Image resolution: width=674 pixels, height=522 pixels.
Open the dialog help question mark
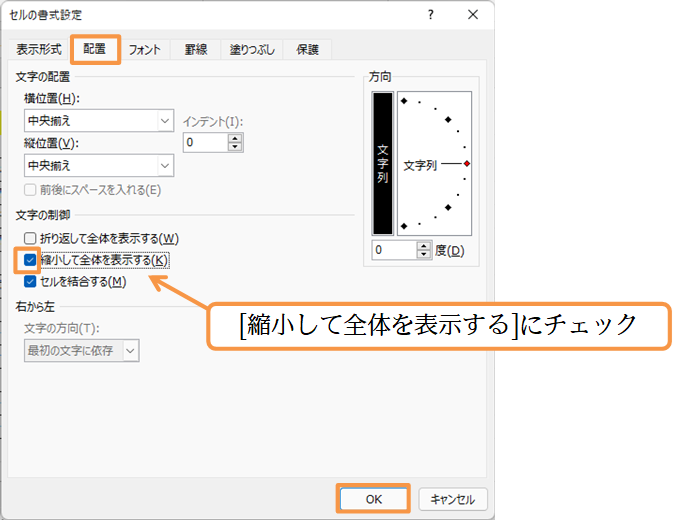click(x=431, y=15)
